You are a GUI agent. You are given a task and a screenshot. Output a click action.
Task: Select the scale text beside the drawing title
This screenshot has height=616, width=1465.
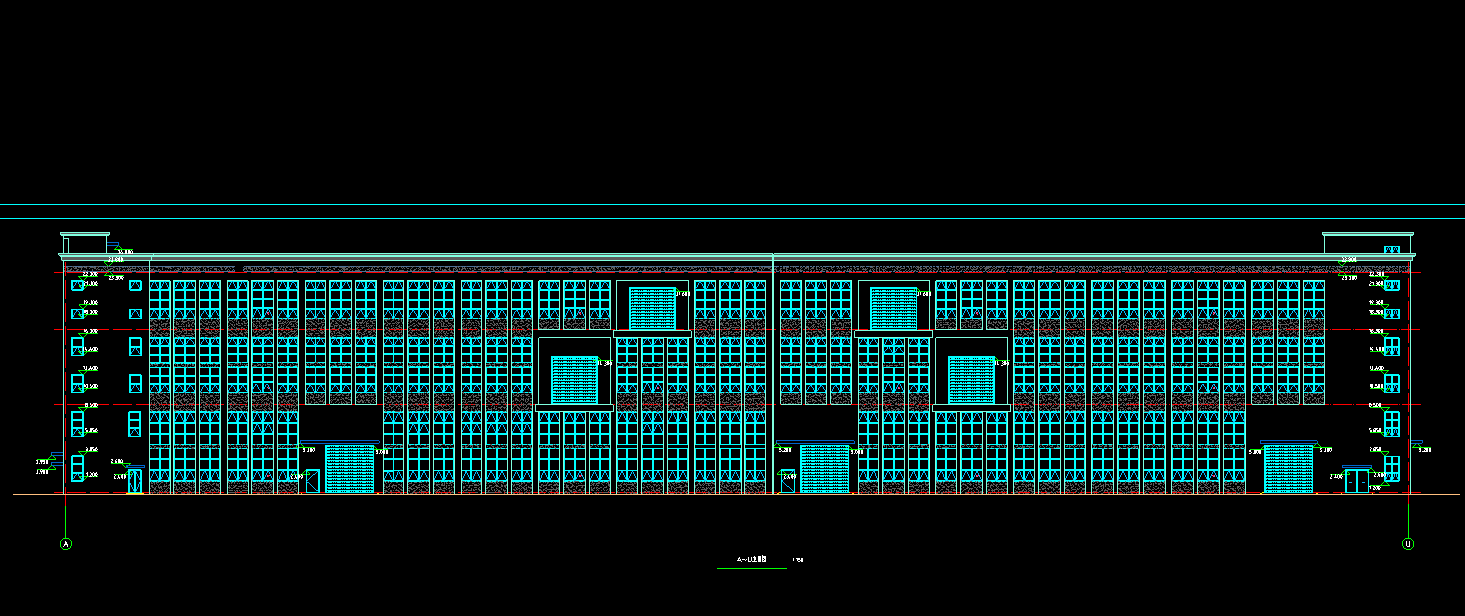click(x=797, y=560)
